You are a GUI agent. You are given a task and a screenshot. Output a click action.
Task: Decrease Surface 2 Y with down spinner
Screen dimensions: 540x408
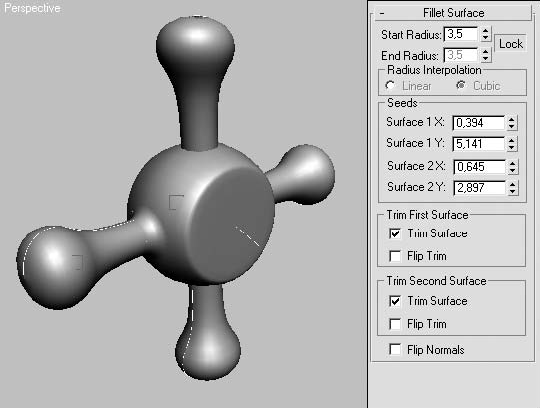coord(512,191)
